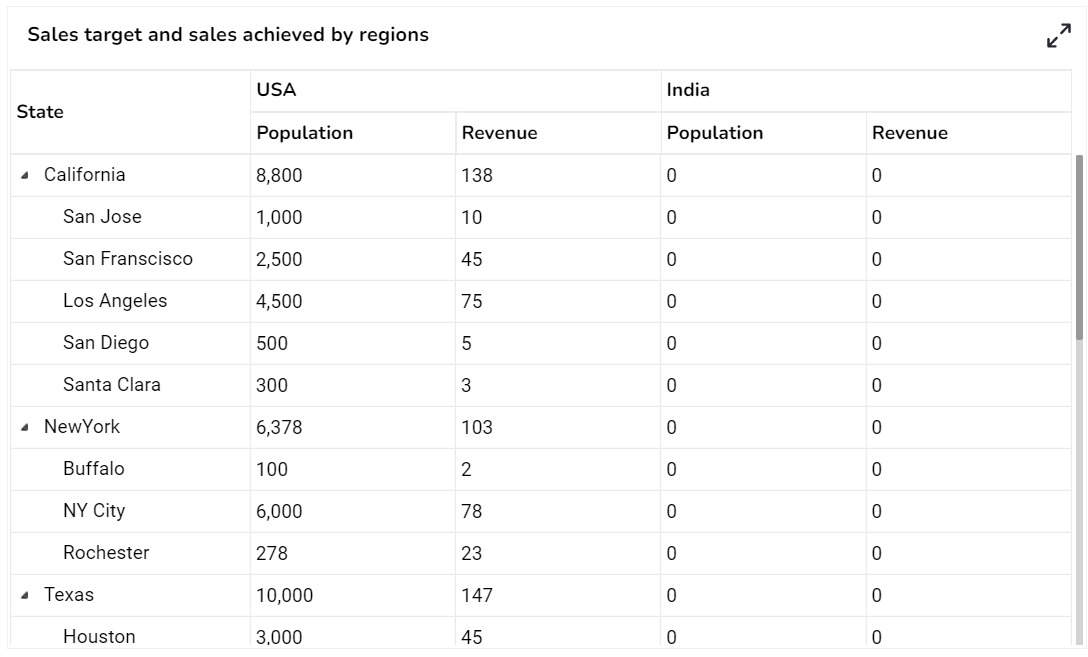Click the USA column group header

click(276, 90)
